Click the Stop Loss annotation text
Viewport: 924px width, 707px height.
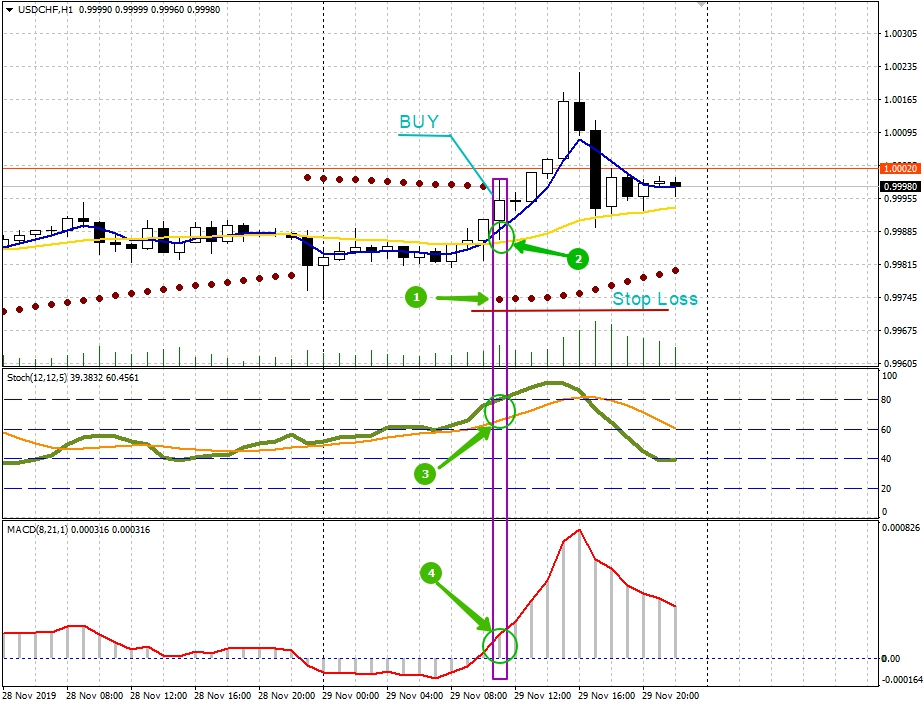(x=655, y=297)
